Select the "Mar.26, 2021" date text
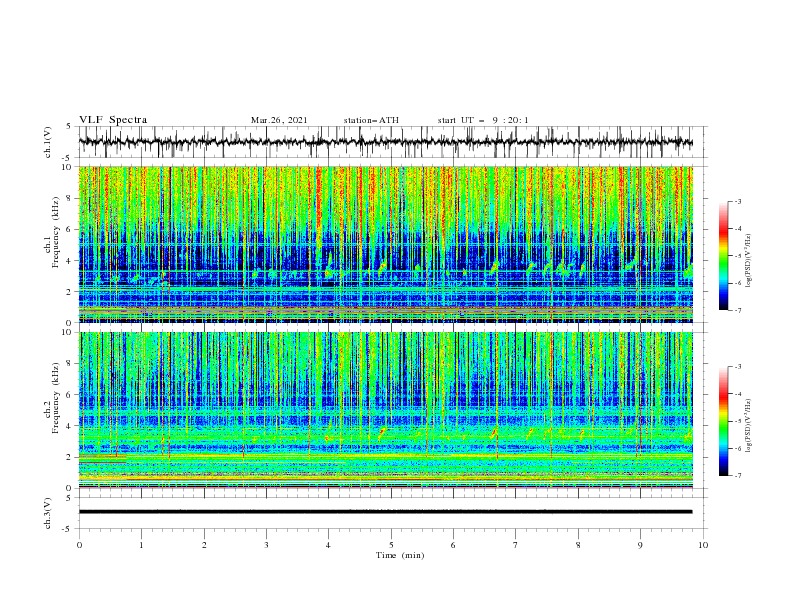Viewport: 792px width, 612px height. click(x=279, y=120)
